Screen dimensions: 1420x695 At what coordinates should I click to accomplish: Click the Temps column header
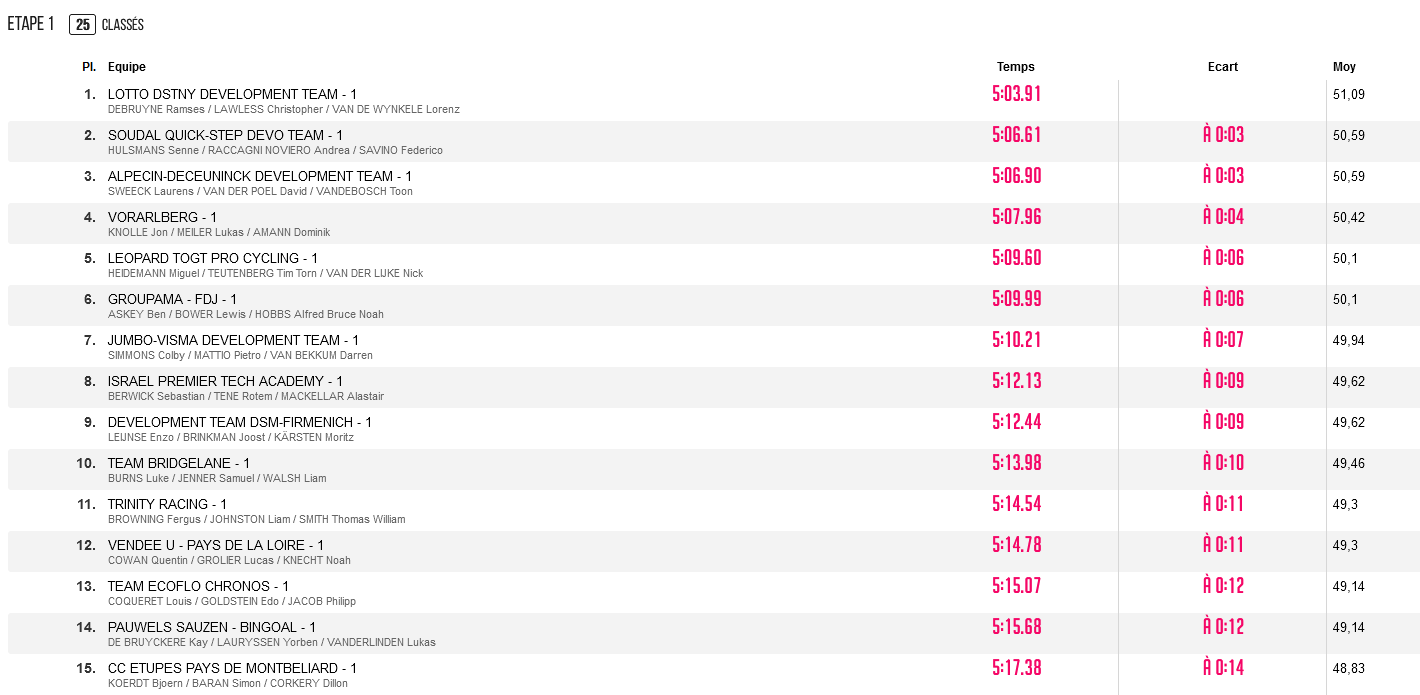pyautogui.click(x=1016, y=67)
